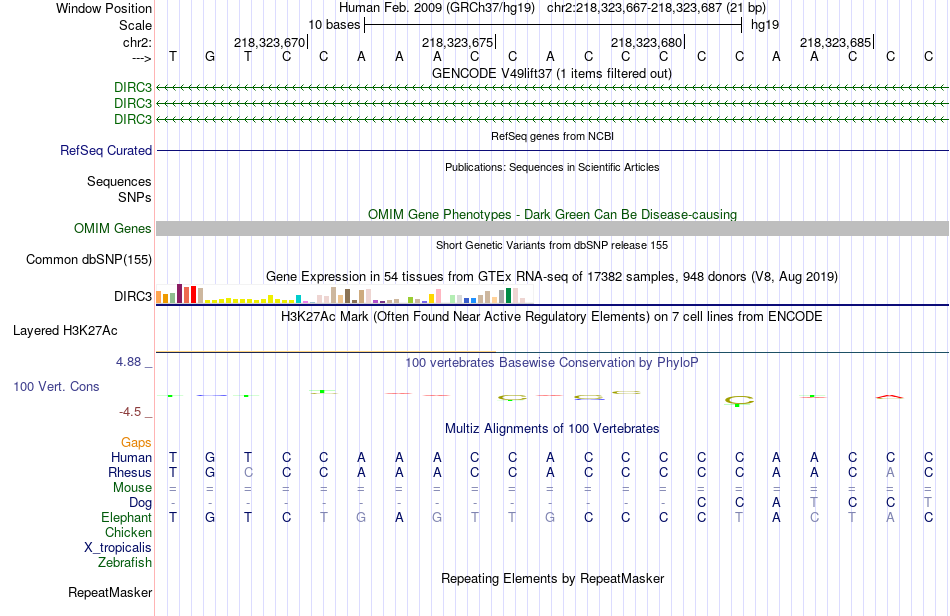Screen dimensions: 950x616
Task: Click the orange Gaps row label
Action: coord(136,443)
